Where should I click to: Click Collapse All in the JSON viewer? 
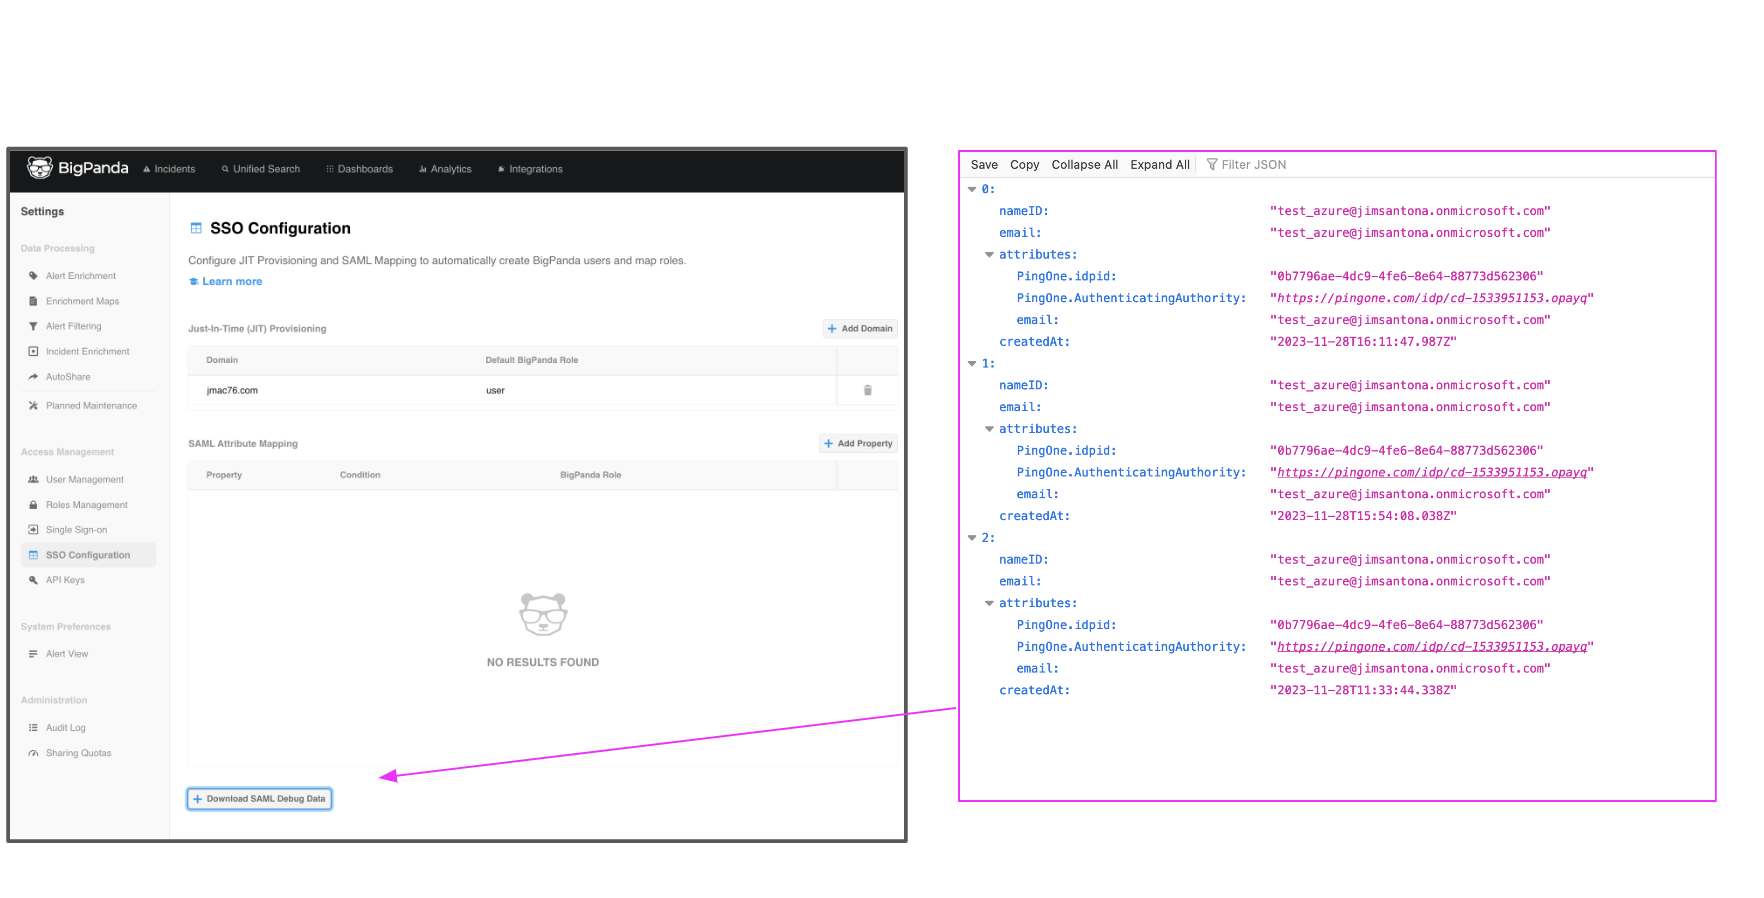[1084, 165]
